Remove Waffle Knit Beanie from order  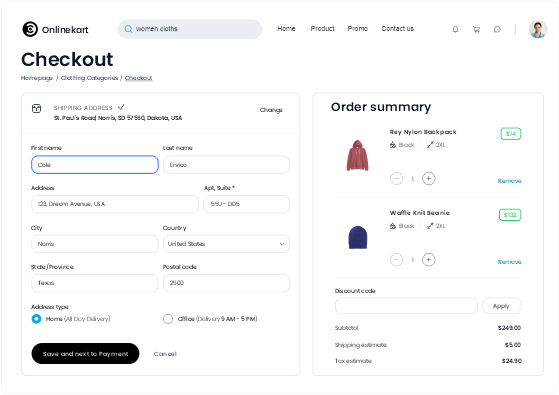509,262
